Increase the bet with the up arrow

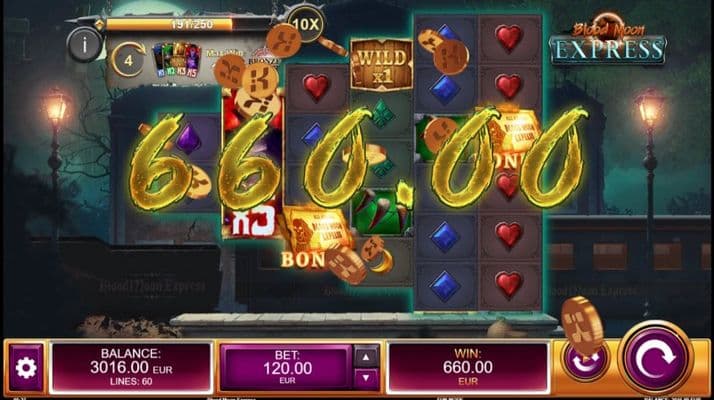pyautogui.click(x=366, y=357)
